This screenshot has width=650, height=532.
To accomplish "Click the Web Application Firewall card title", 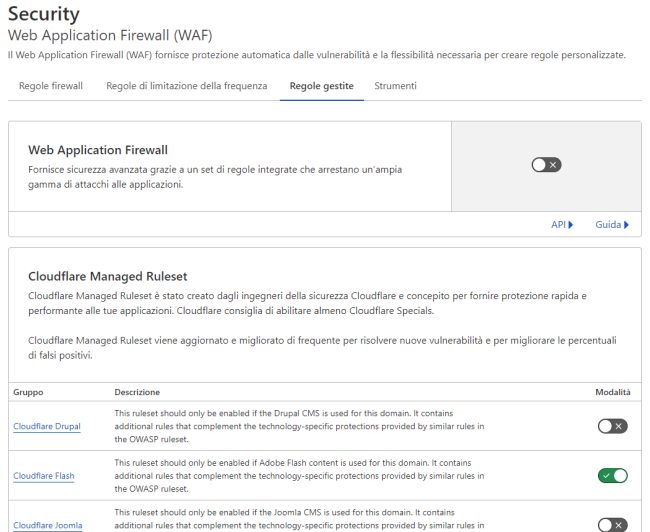I will (x=98, y=150).
